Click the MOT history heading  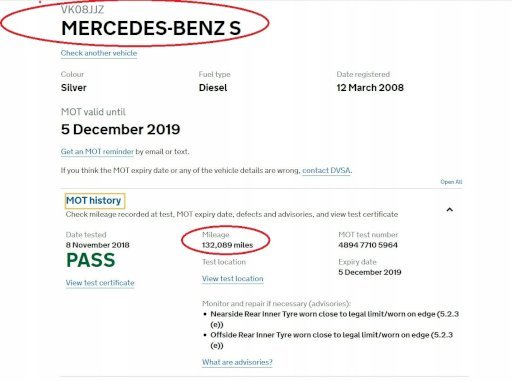(x=94, y=200)
